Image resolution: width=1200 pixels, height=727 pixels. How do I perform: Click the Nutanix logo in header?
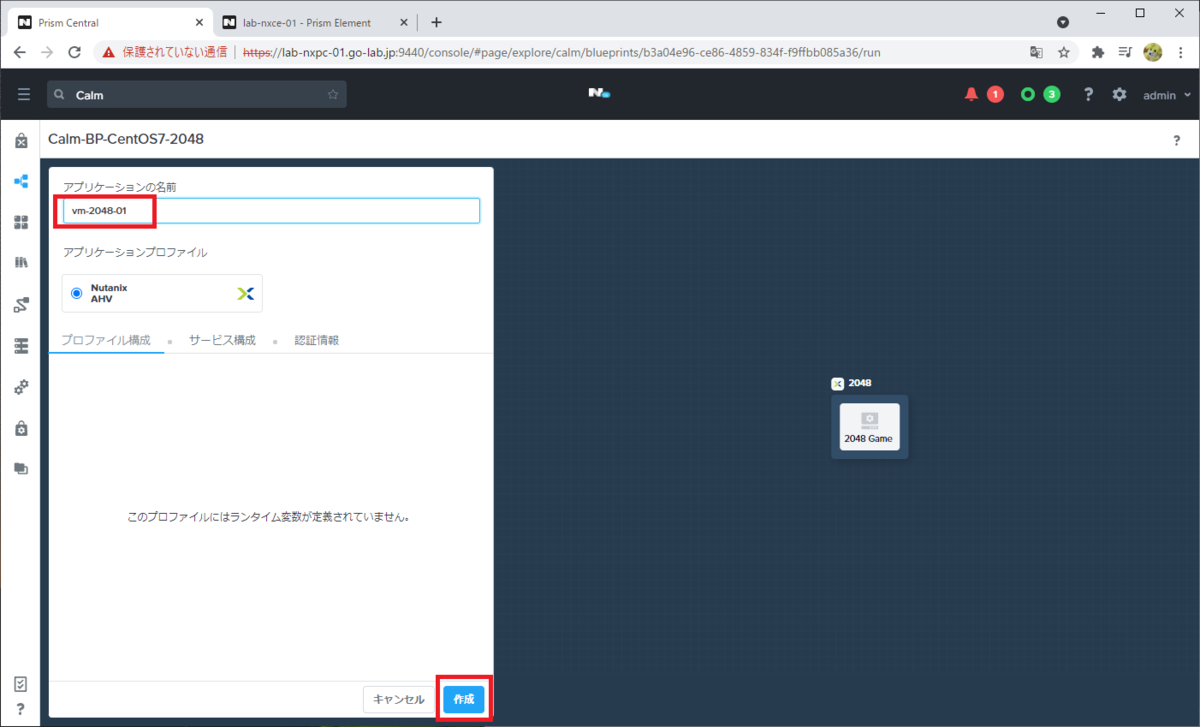(599, 94)
